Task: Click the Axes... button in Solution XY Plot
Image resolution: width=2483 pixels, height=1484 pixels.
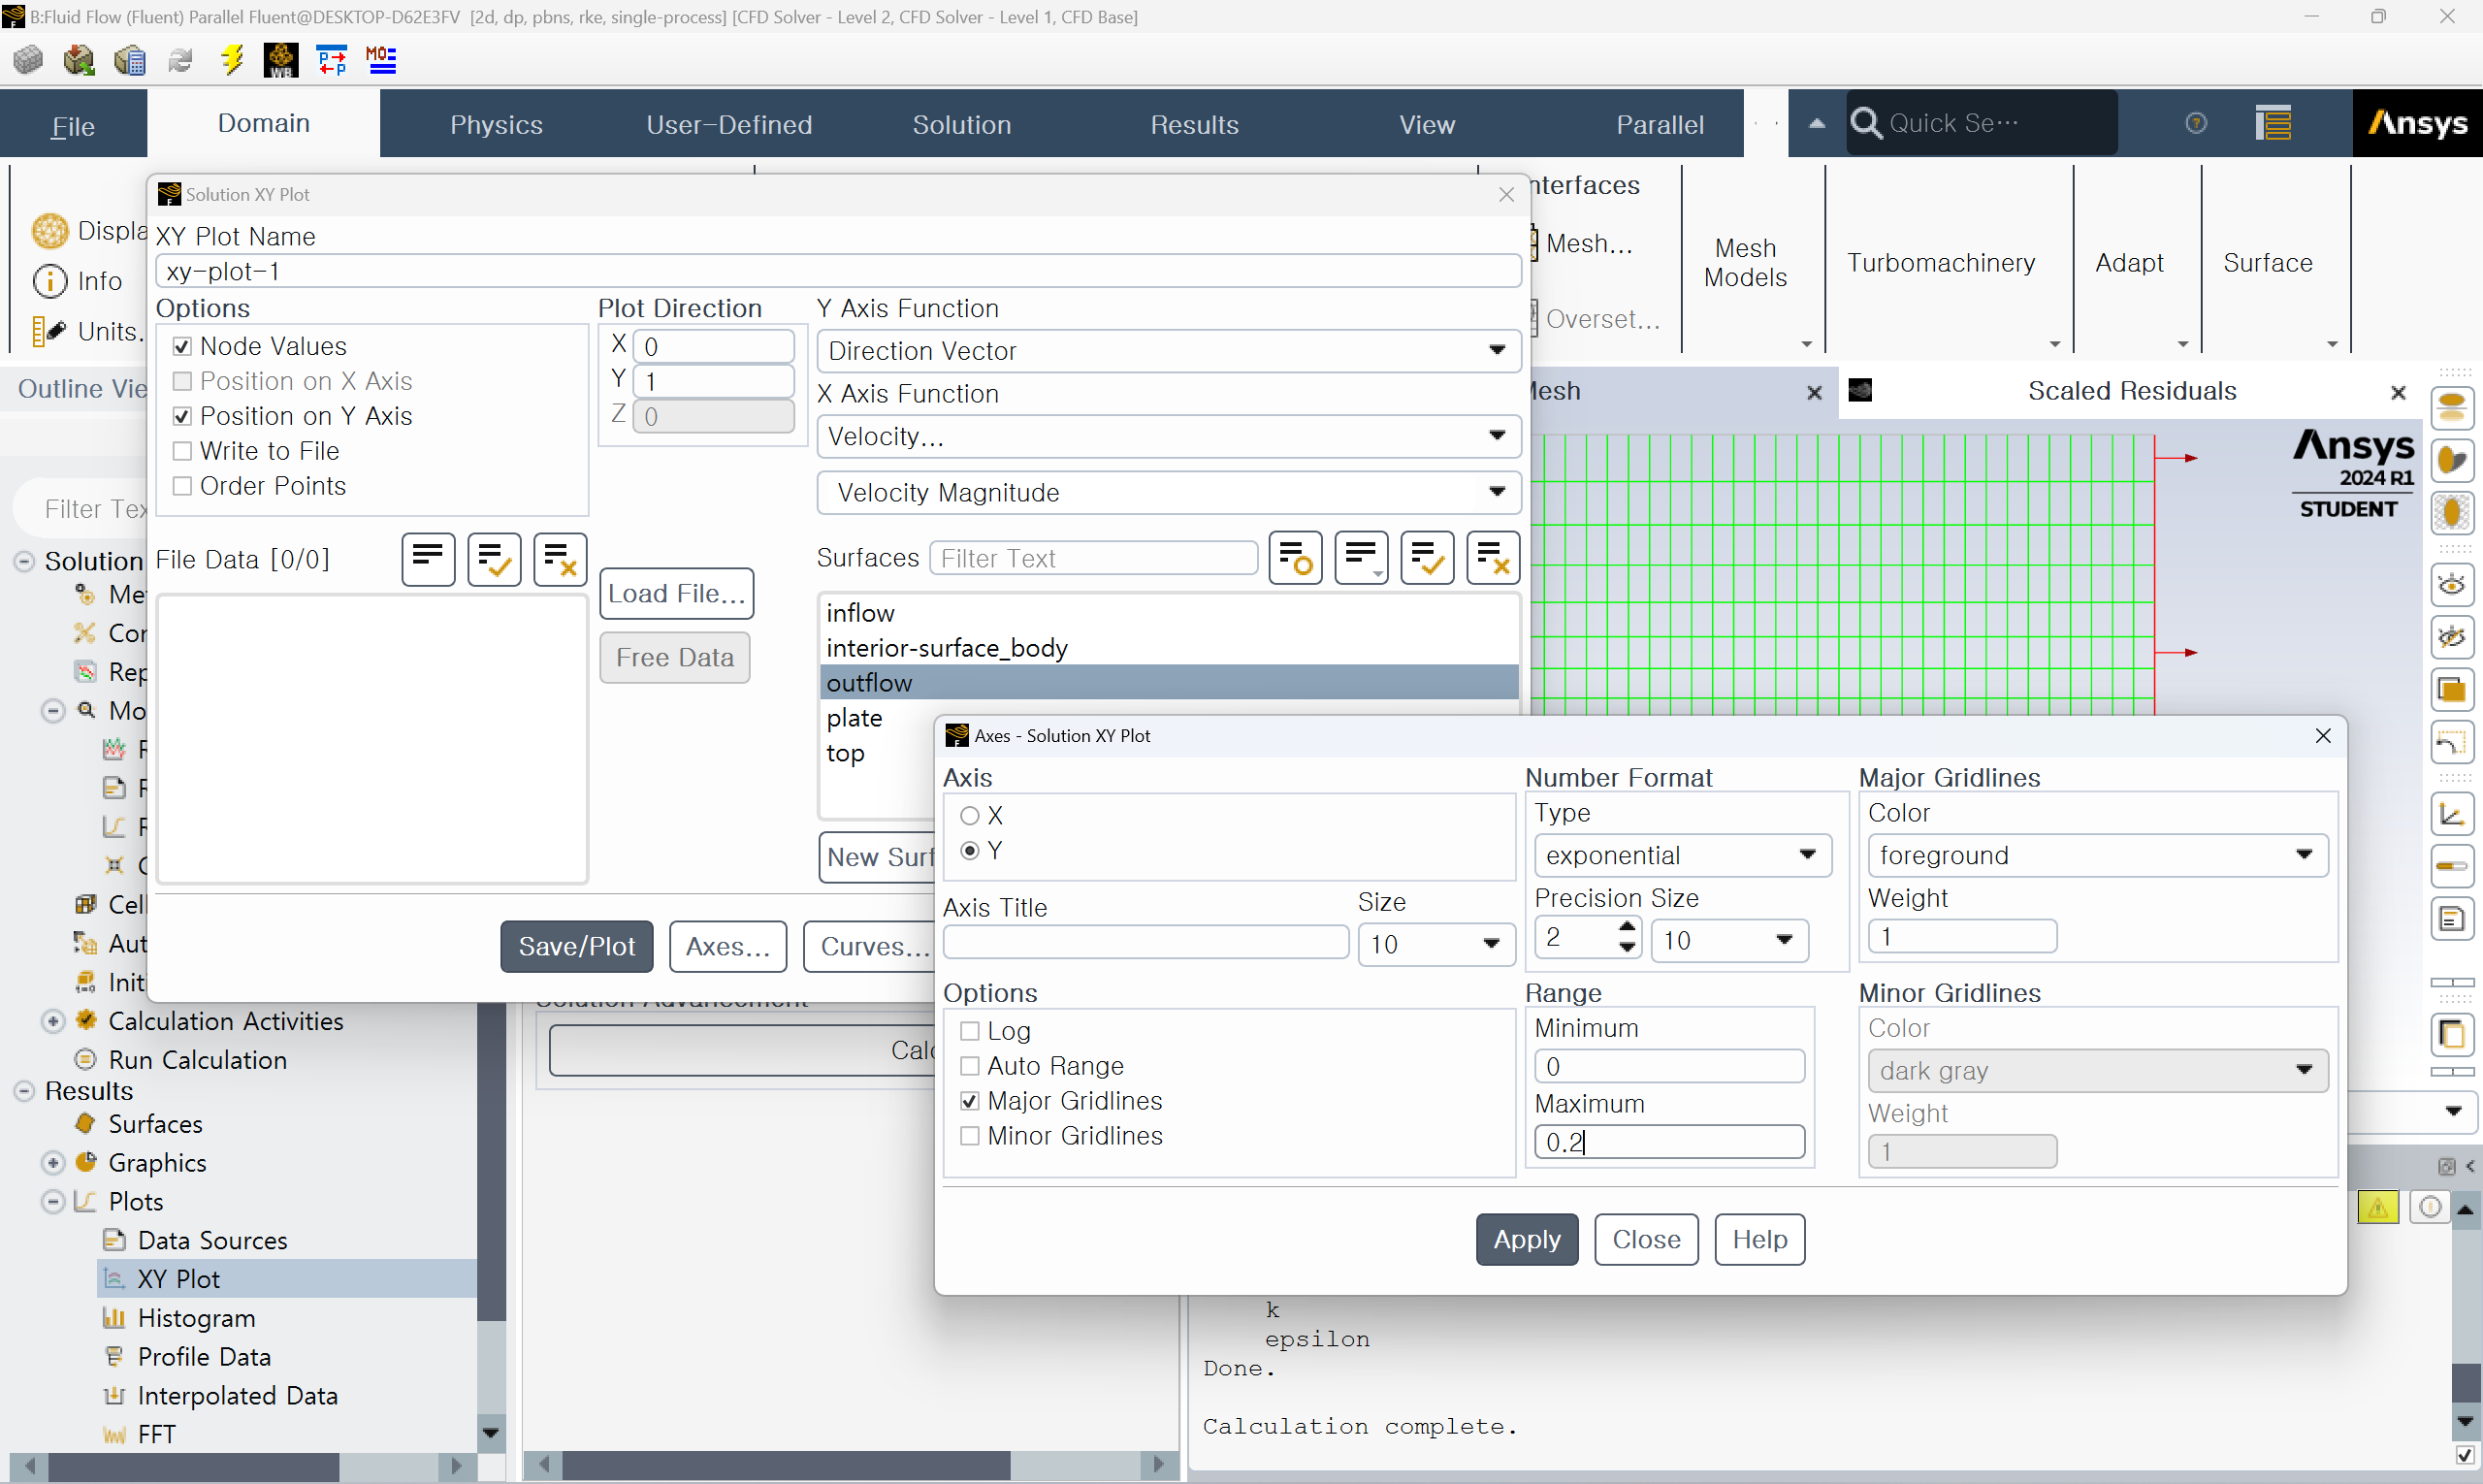Action: click(x=727, y=946)
